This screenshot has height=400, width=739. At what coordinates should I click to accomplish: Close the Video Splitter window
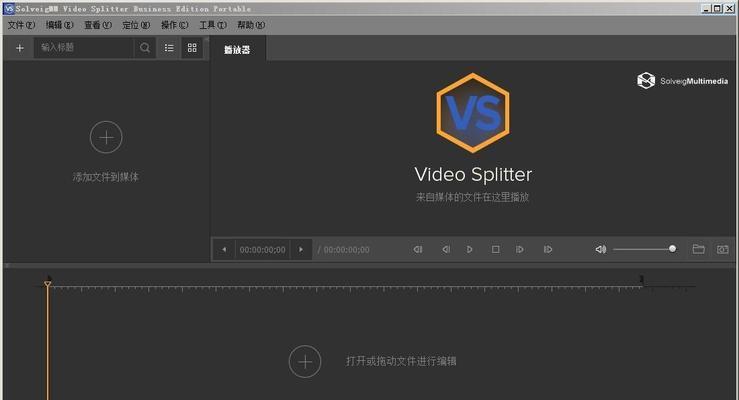click(x=729, y=8)
